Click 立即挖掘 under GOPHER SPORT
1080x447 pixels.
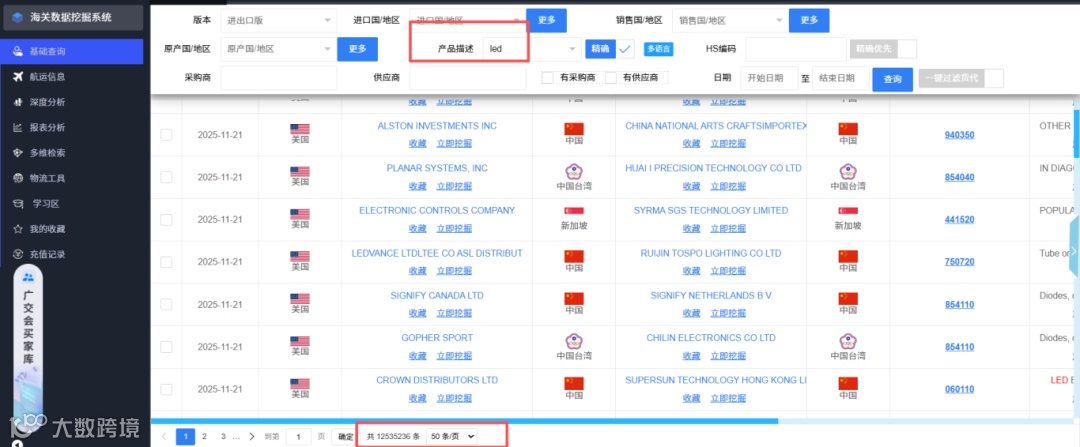pyautogui.click(x=454, y=355)
